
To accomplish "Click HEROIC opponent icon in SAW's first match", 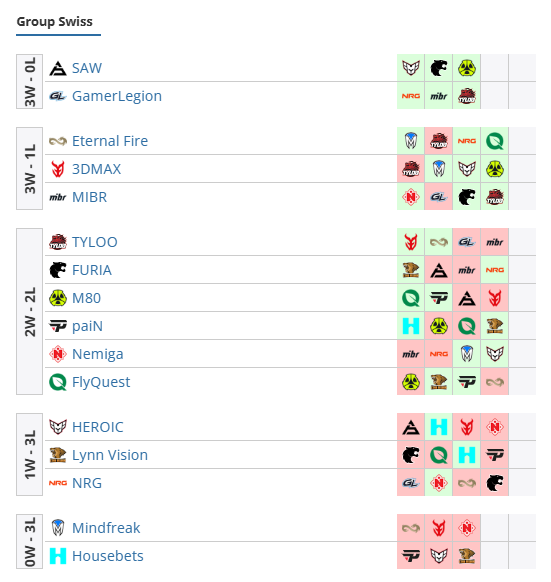I will [411, 68].
